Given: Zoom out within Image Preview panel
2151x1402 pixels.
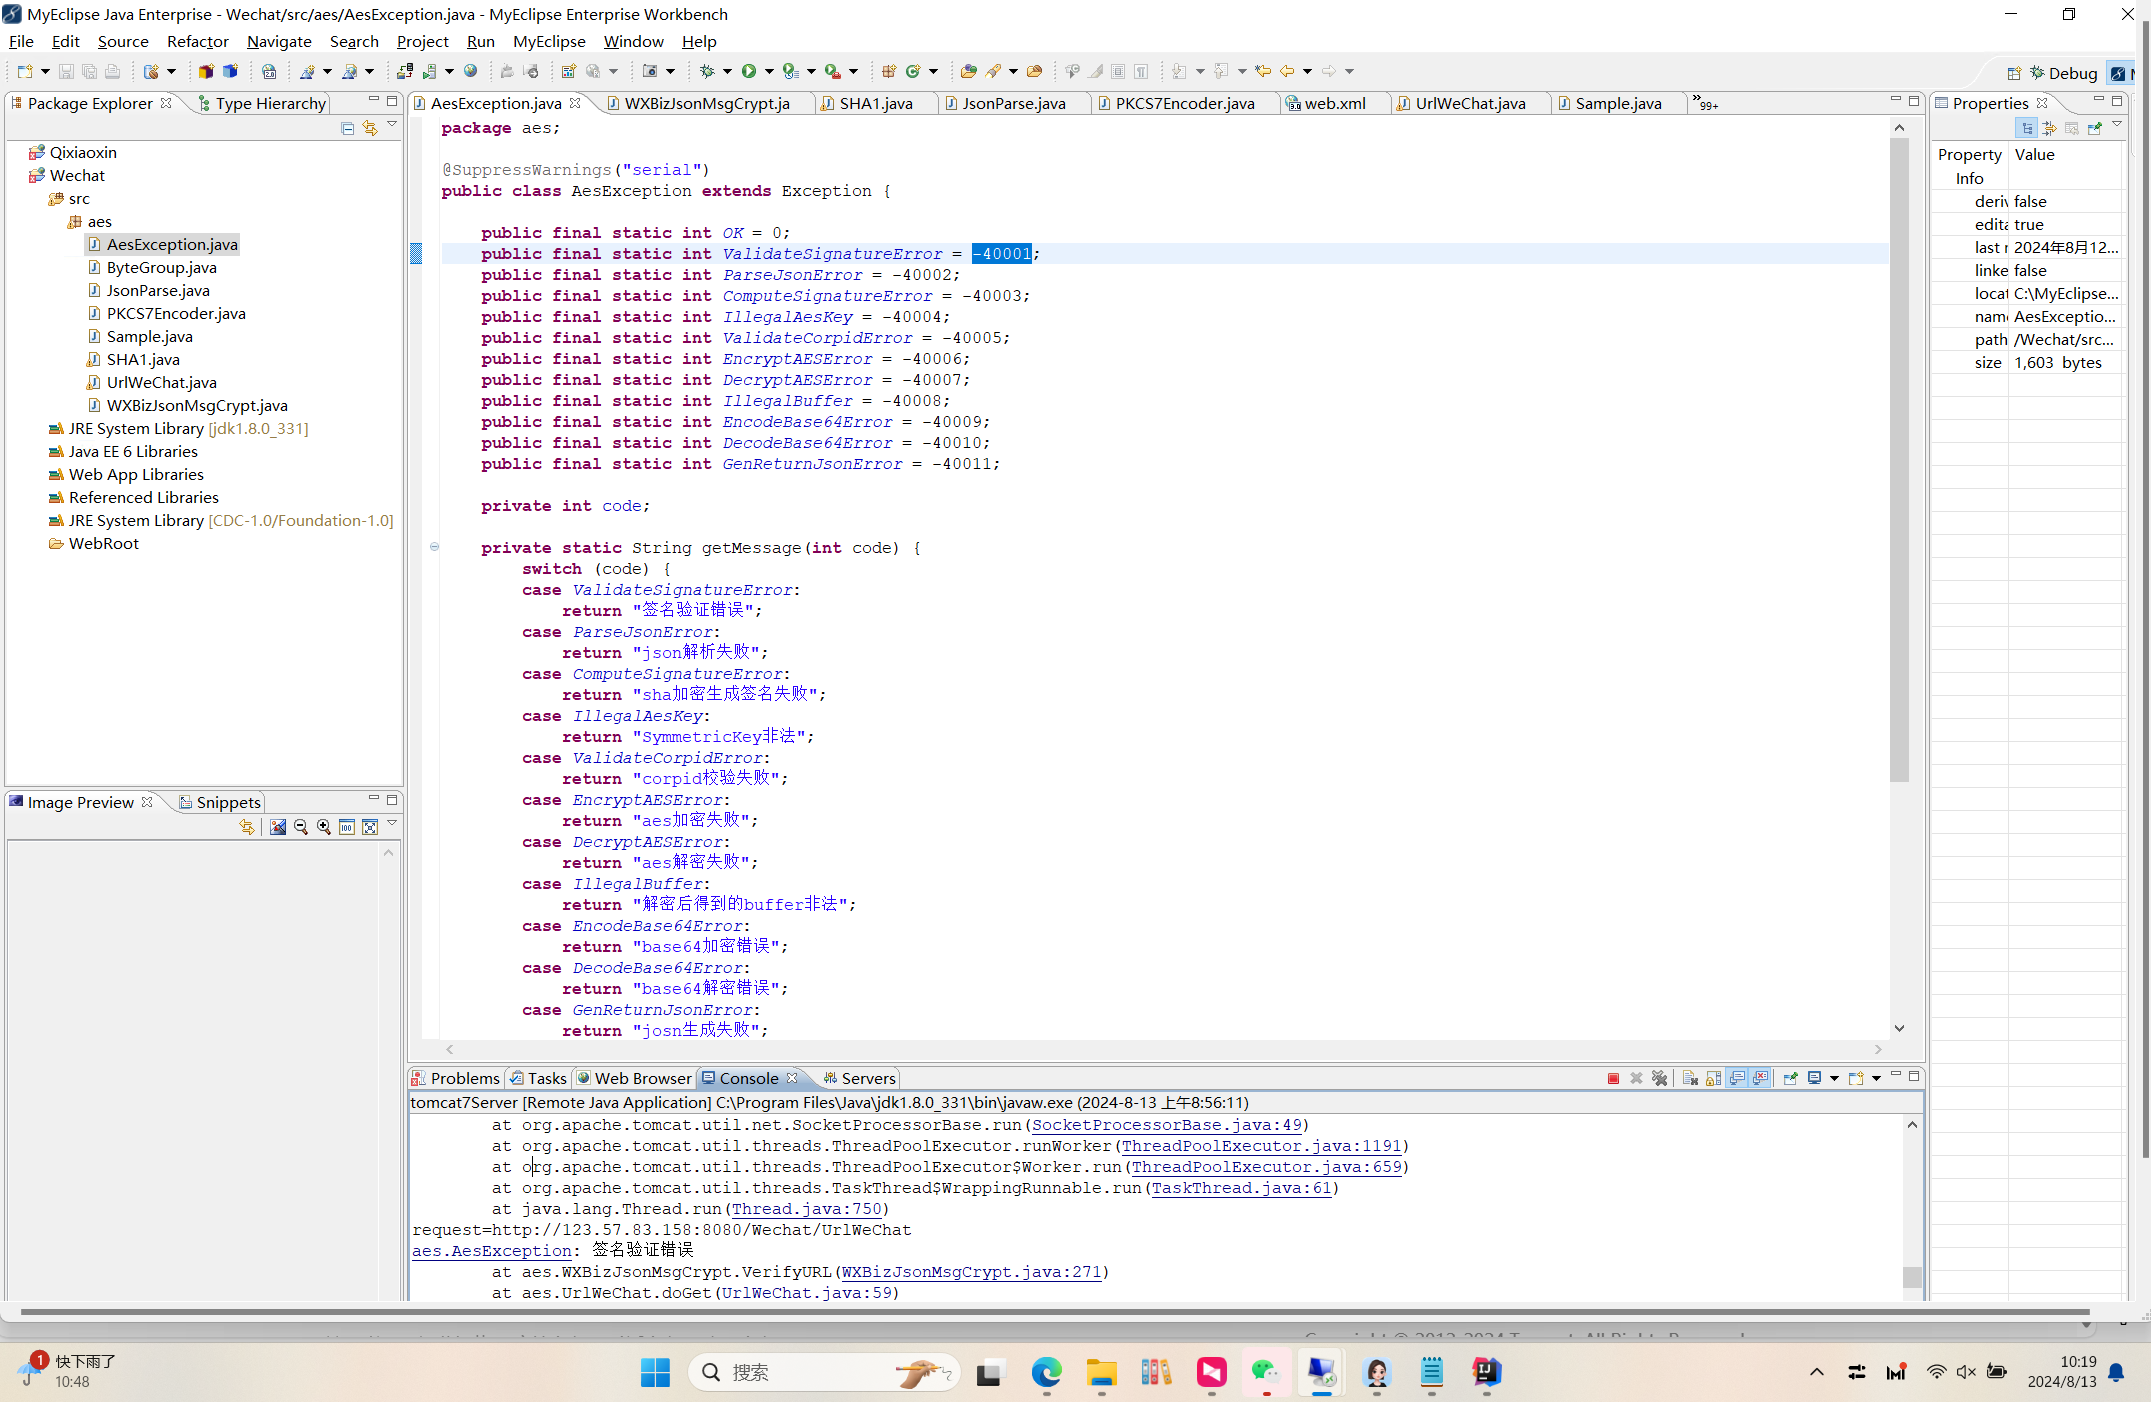Looking at the screenshot, I should (300, 827).
